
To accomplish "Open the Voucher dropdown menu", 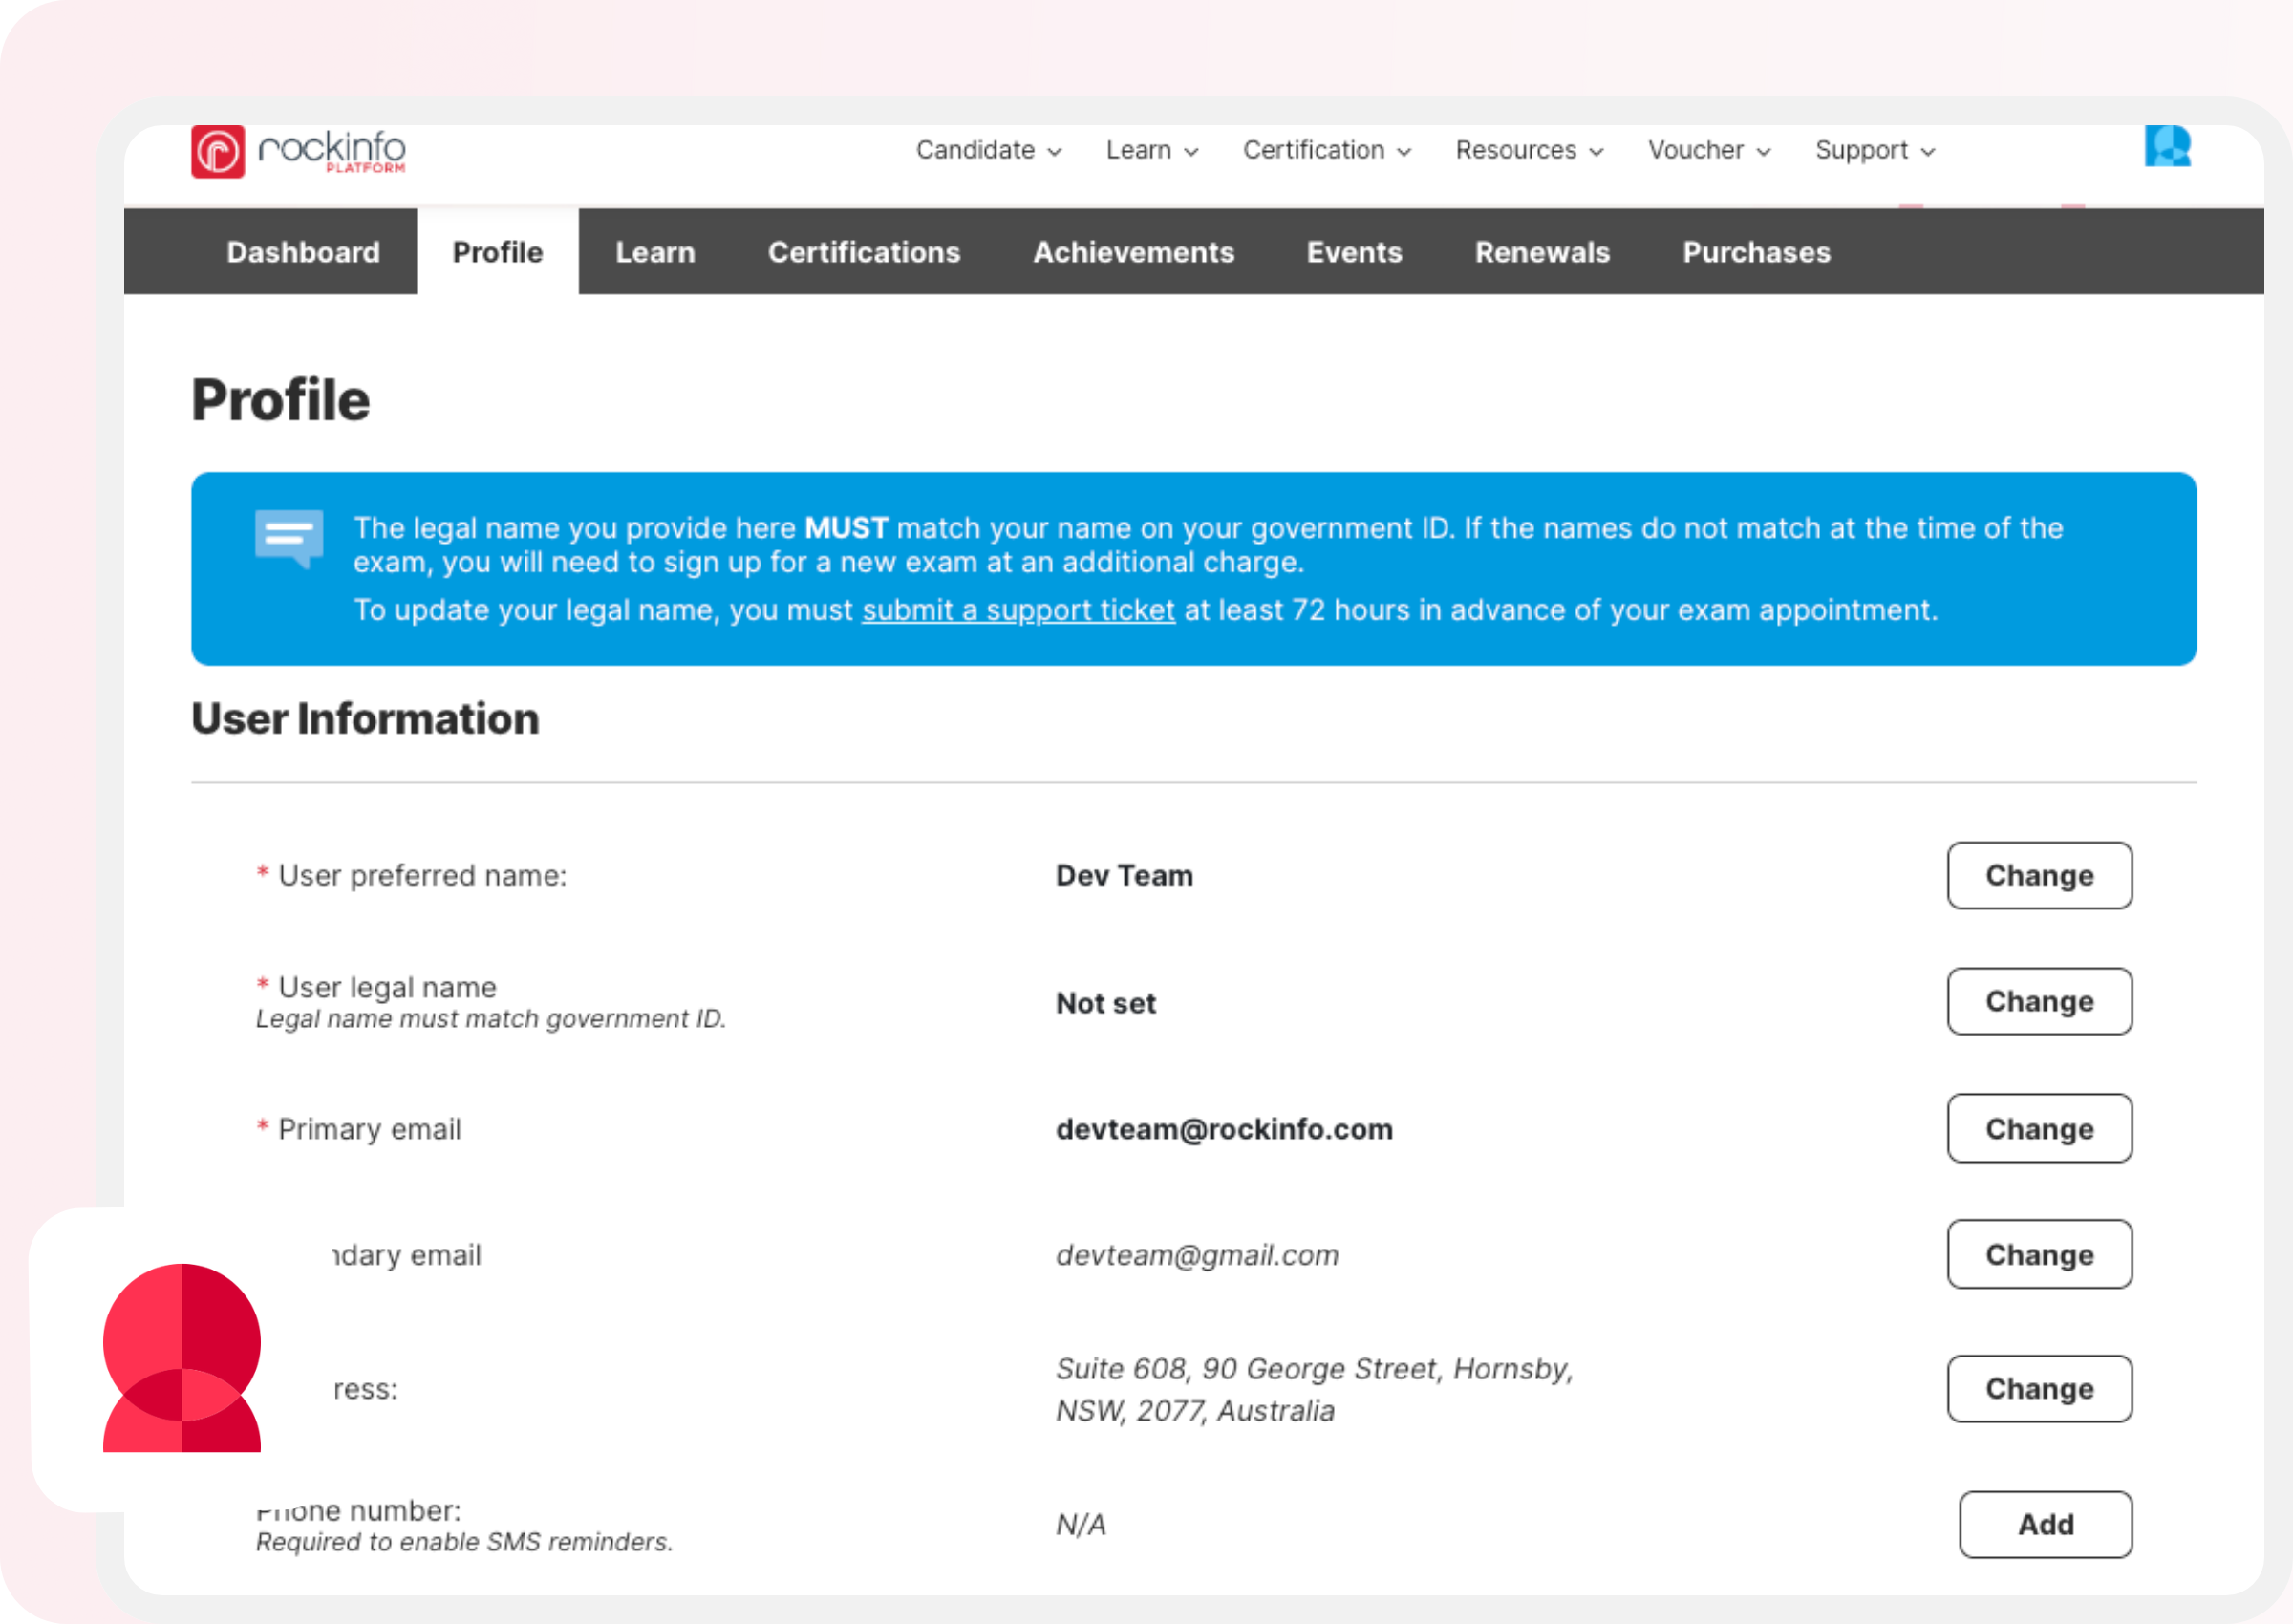I will [1708, 150].
